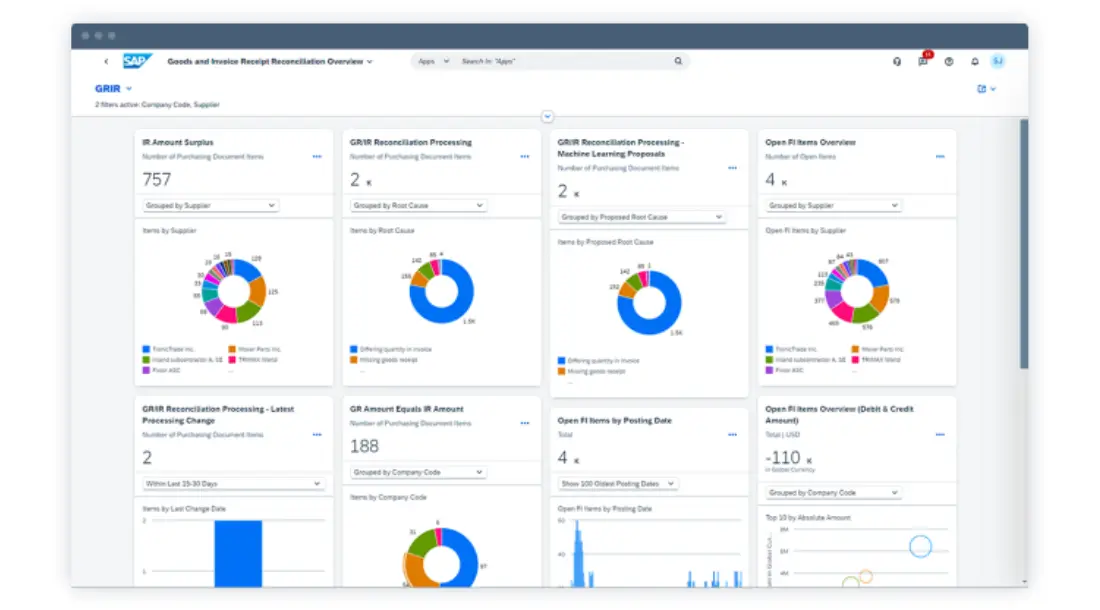Screen dimensions: 1100x610
Task: Click the Search In Apps field
Action: point(565,62)
